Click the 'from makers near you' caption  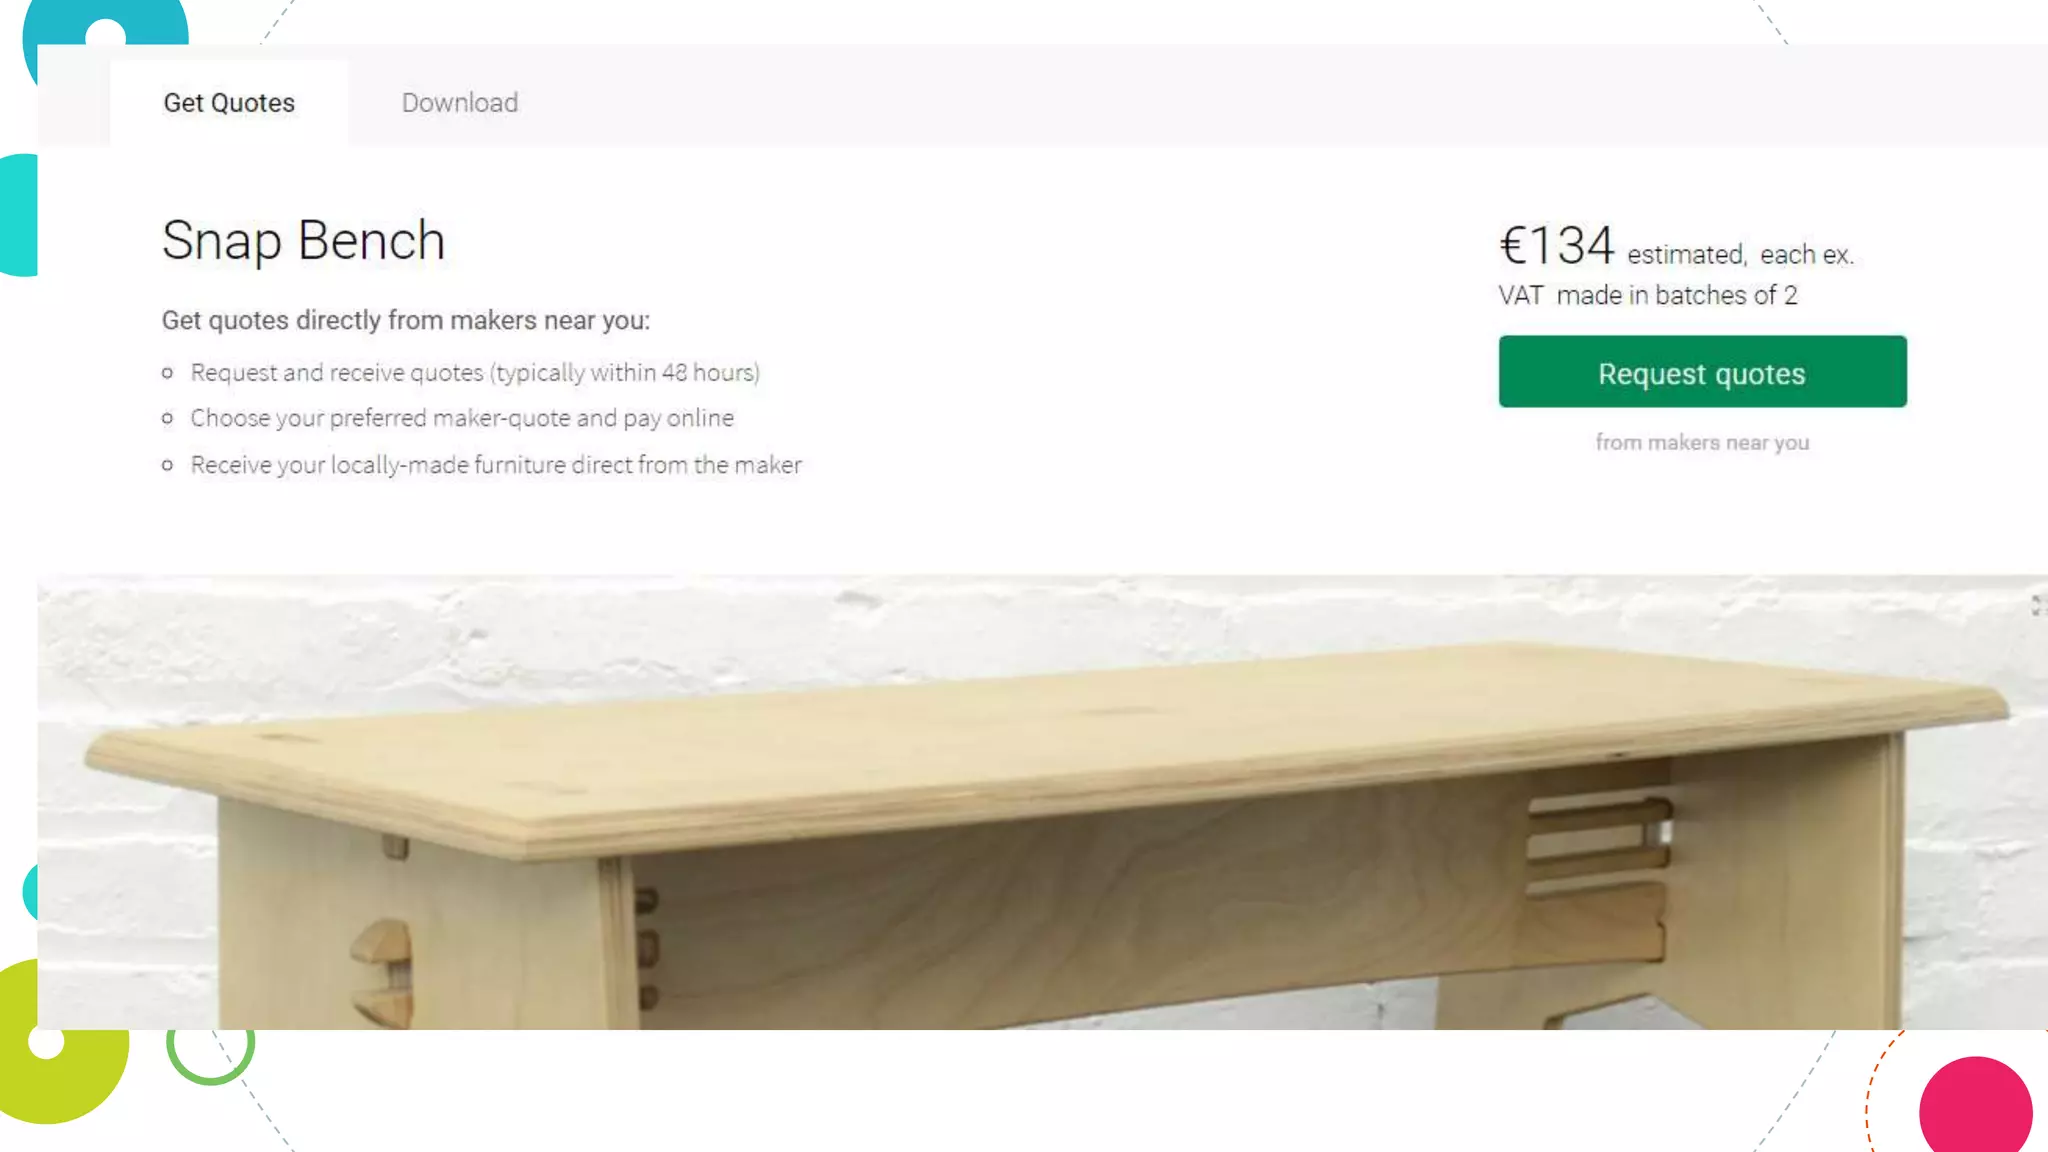[x=1702, y=442]
